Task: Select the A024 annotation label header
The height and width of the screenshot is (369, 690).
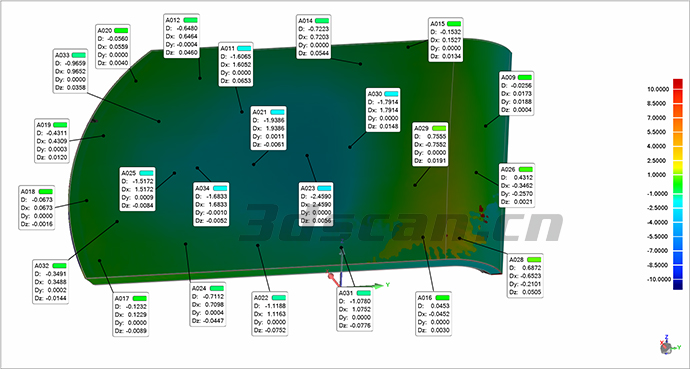Action: (208, 289)
